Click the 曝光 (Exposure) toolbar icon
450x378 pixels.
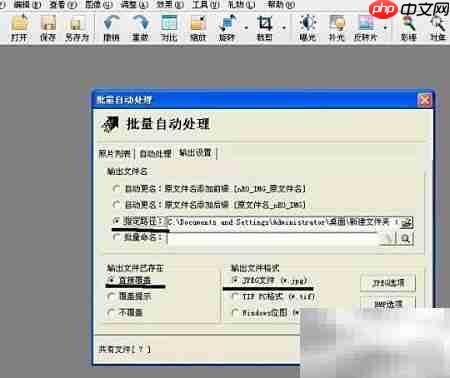coord(307,28)
